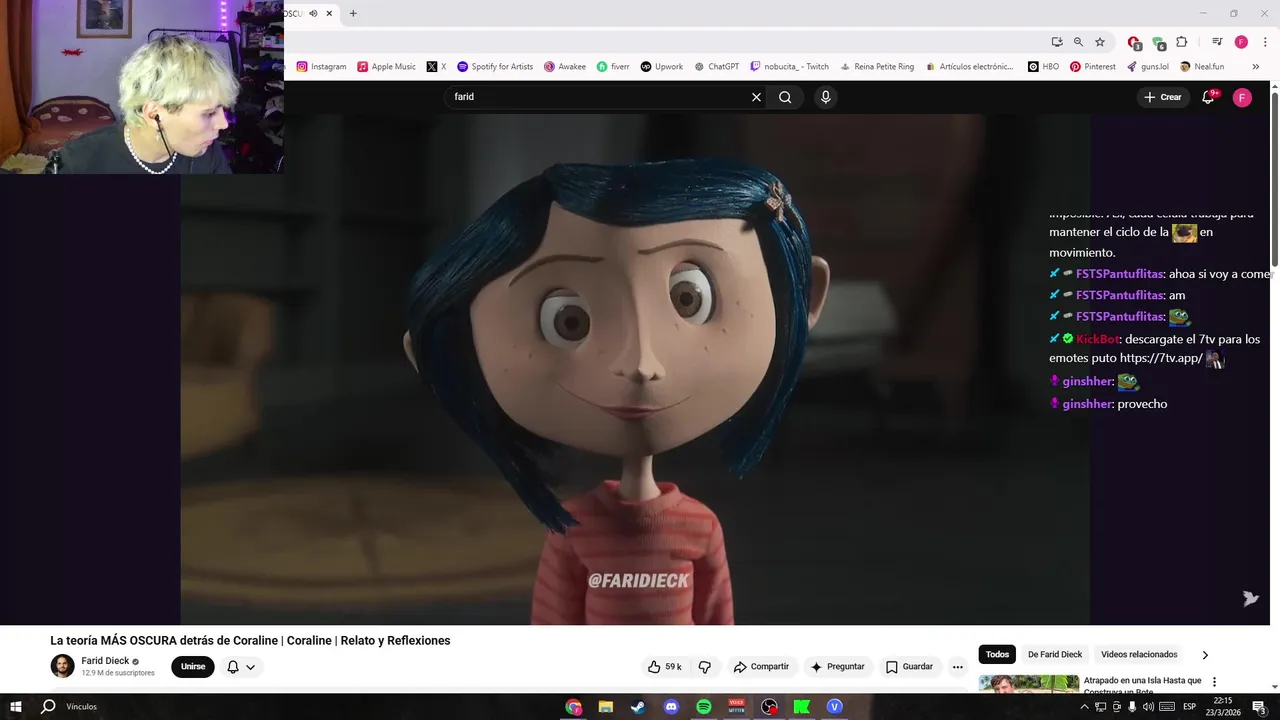Open the HBO bookmark
The height and width of the screenshot is (720, 1280).
coord(1043,67)
